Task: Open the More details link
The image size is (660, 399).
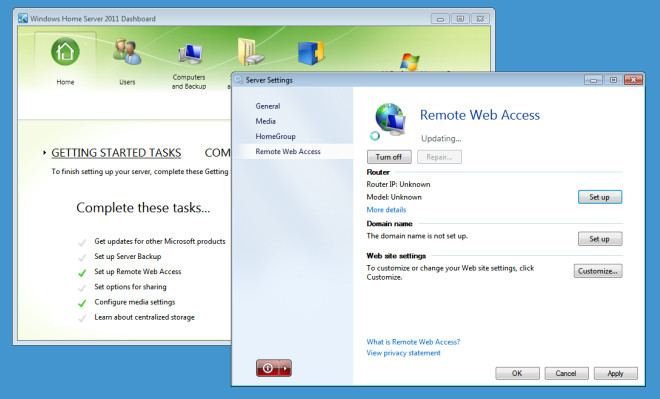Action: point(386,210)
